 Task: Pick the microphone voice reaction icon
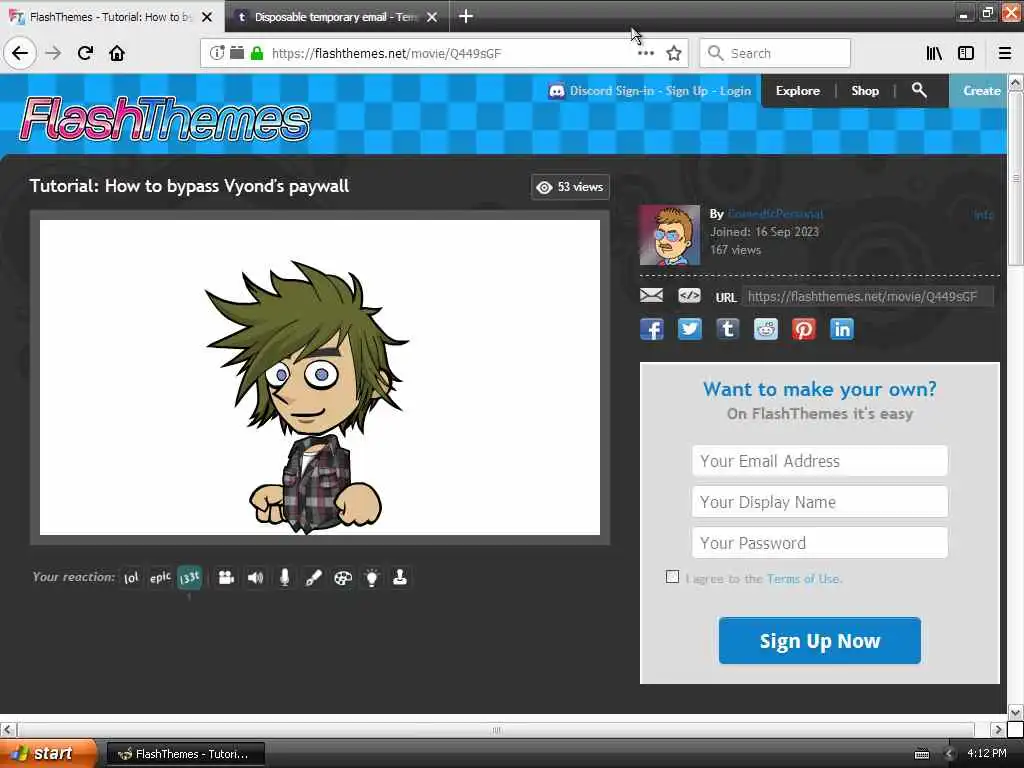click(x=284, y=577)
